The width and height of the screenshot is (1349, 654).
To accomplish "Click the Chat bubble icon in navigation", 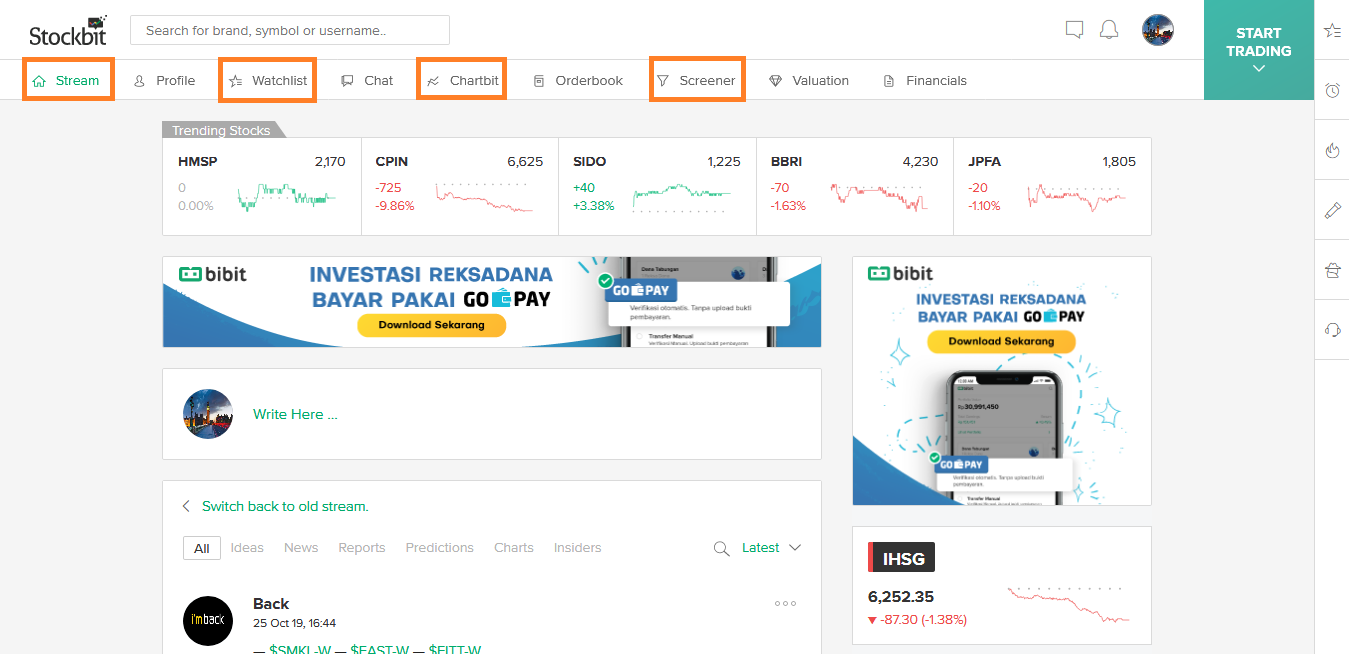I will pyautogui.click(x=347, y=81).
